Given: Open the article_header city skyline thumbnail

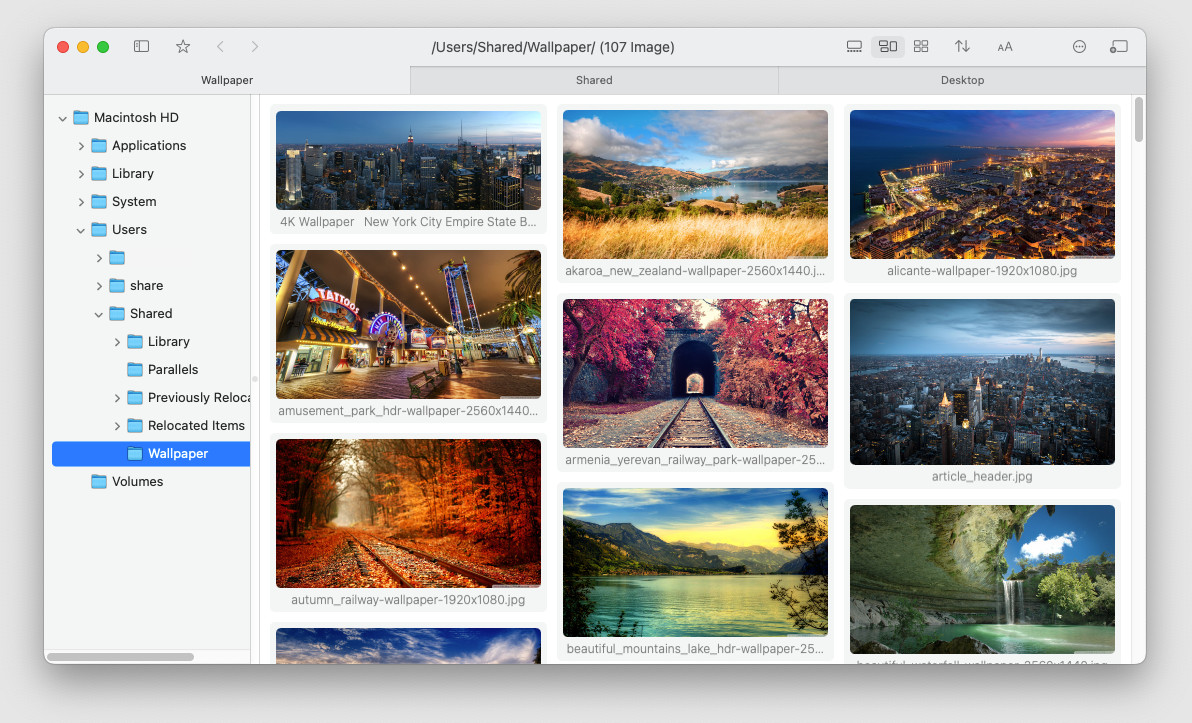Looking at the screenshot, I should pyautogui.click(x=982, y=382).
